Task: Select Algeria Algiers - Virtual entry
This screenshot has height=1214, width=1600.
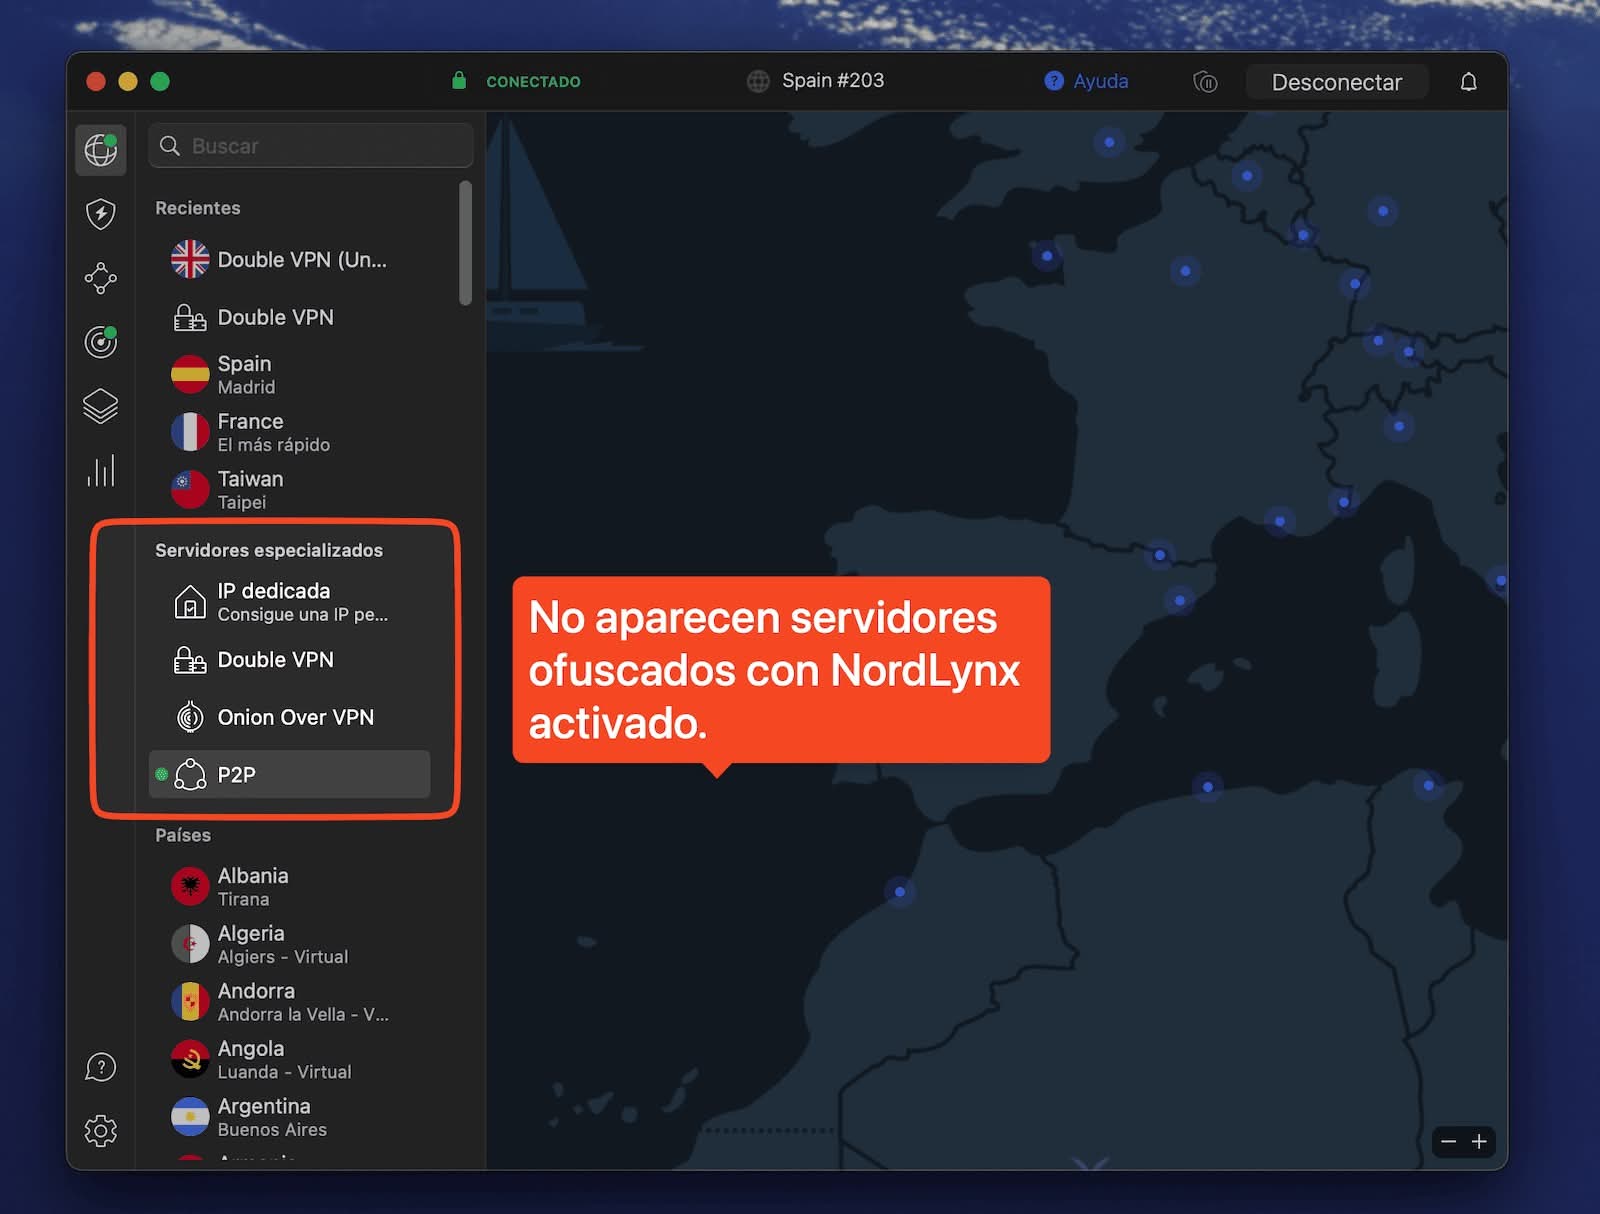Action: (x=290, y=944)
